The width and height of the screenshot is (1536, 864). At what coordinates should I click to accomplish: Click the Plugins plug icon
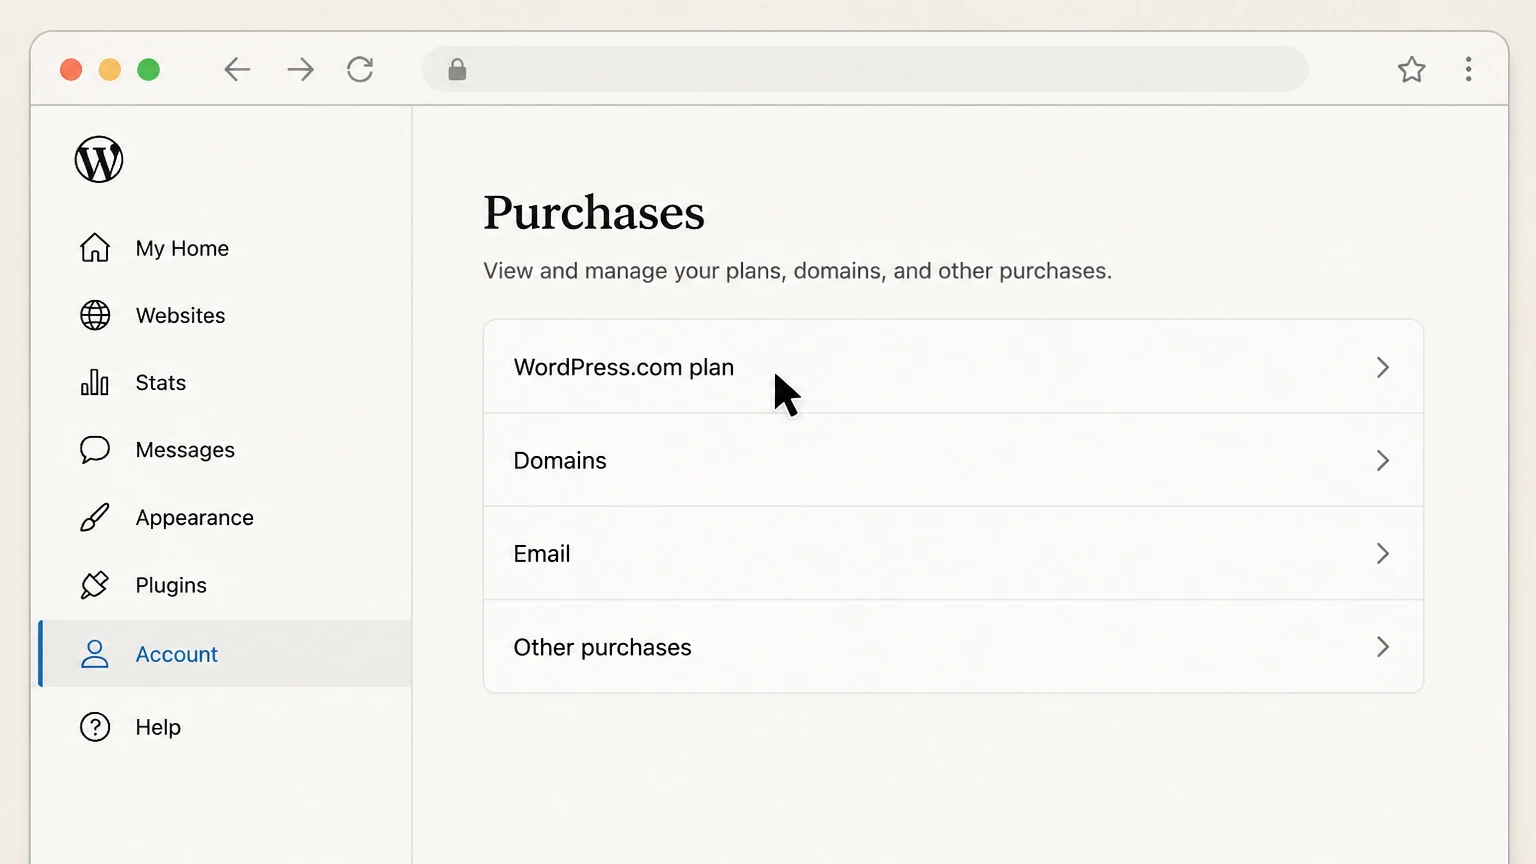click(x=95, y=585)
